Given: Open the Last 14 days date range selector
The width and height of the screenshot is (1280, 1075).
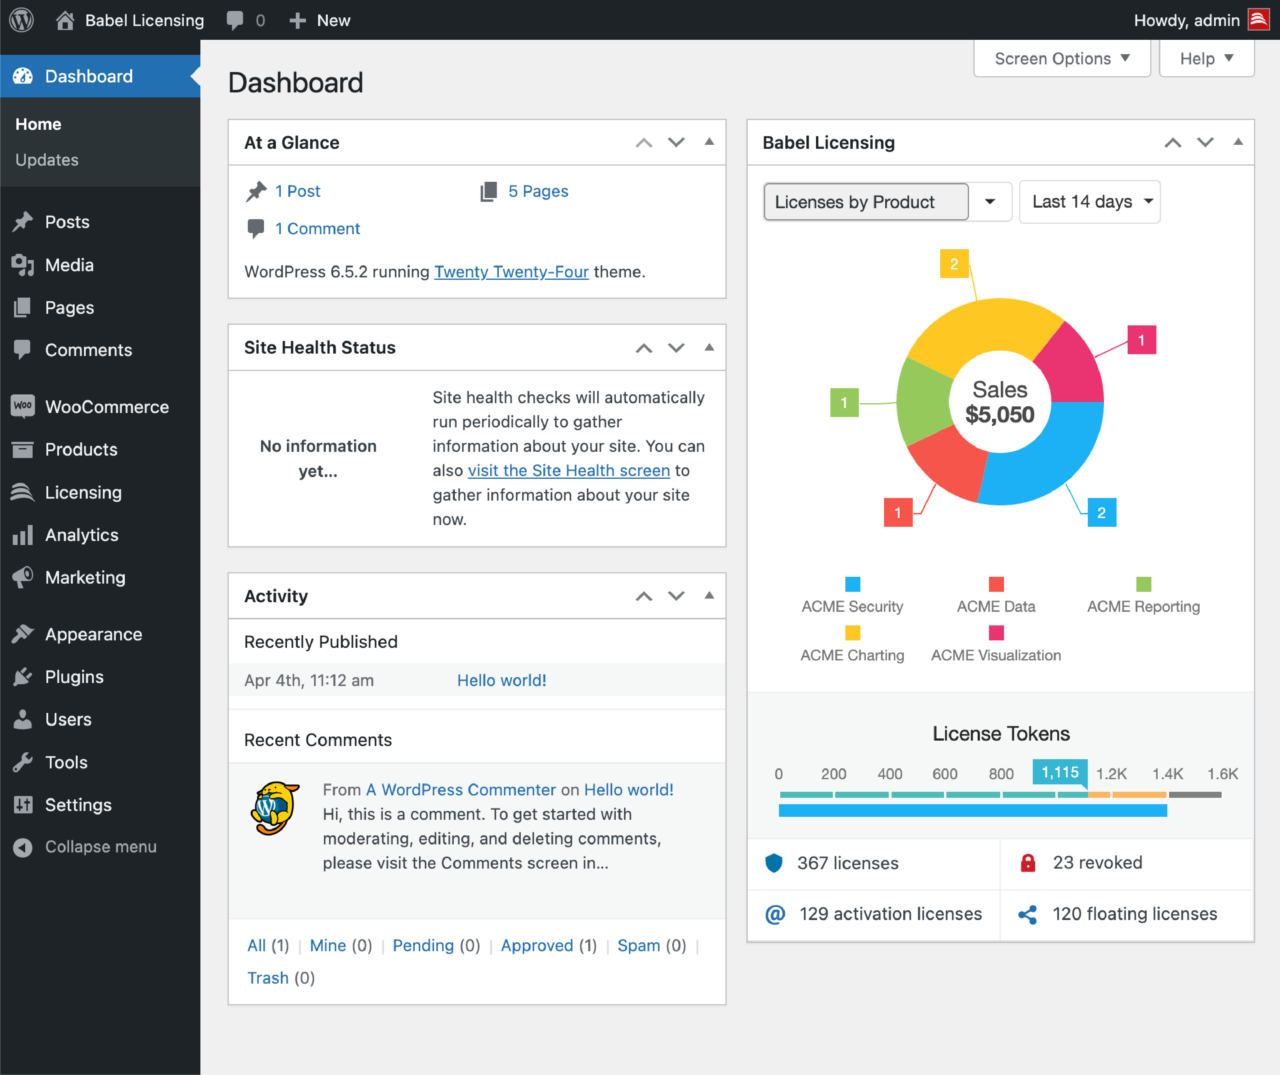Looking at the screenshot, I should pos(1089,201).
